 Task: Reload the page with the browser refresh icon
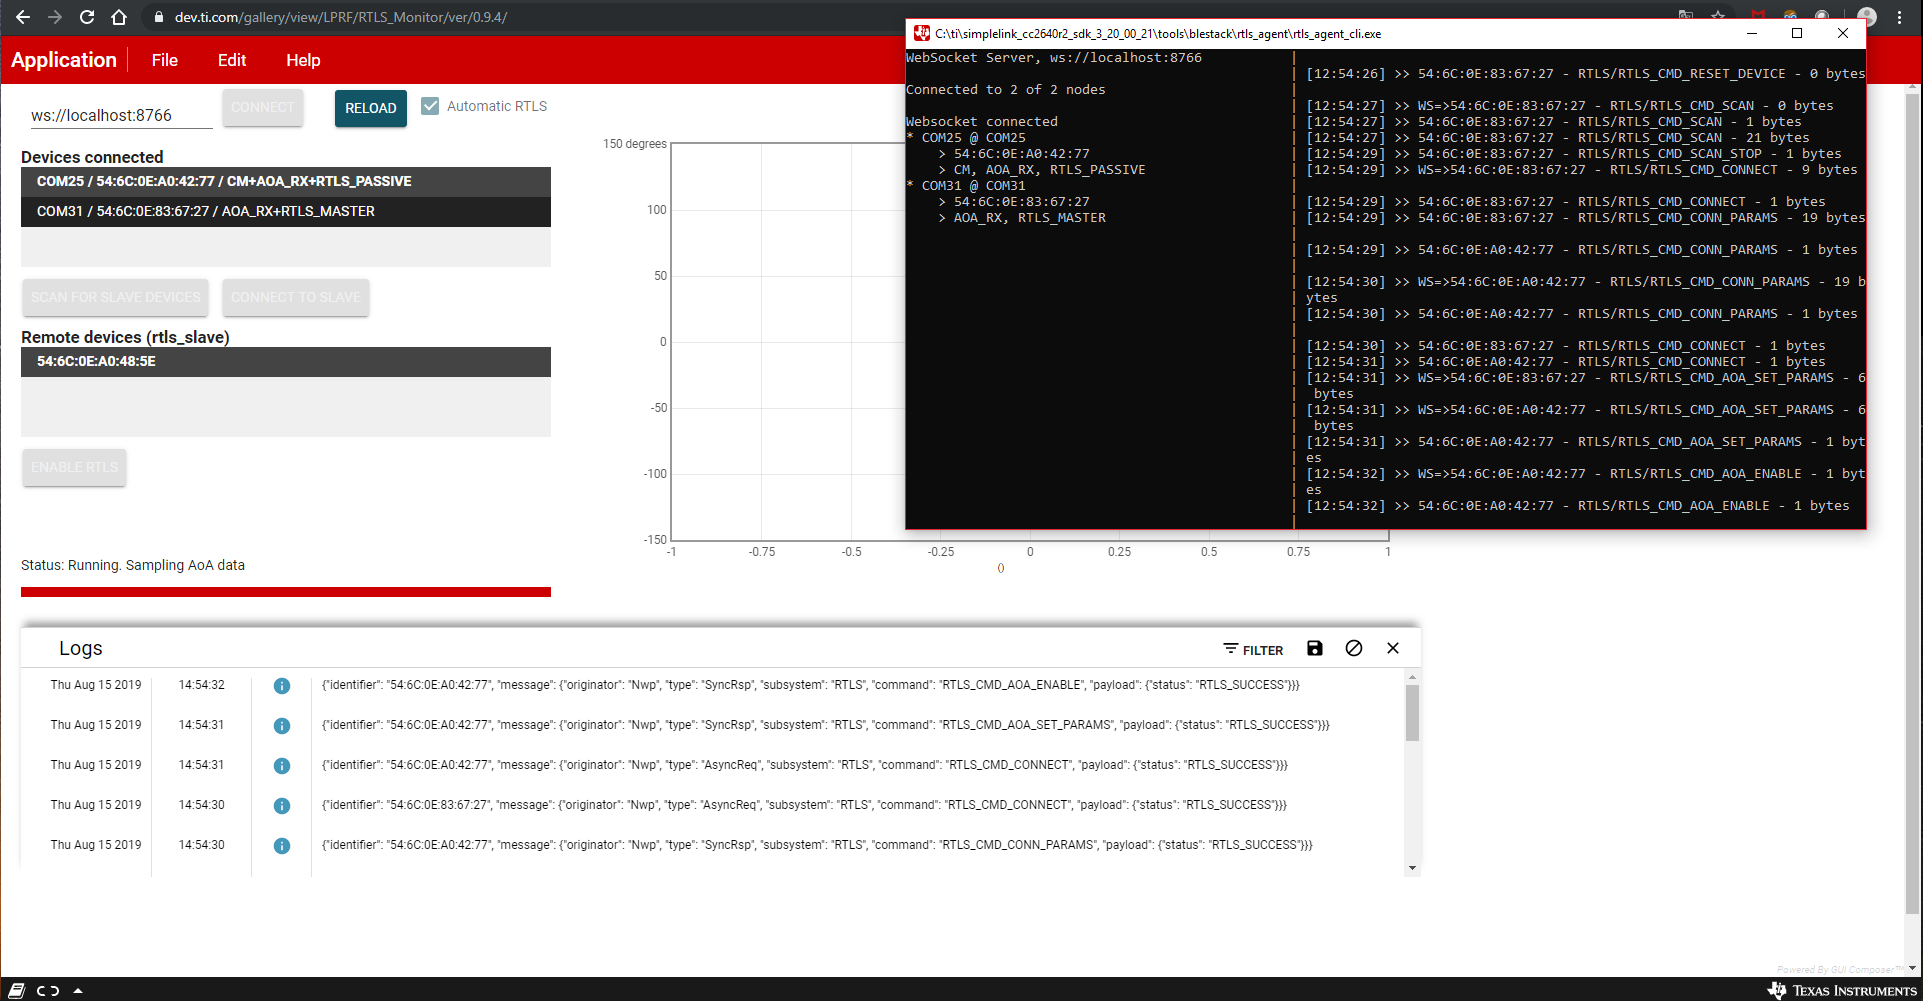pyautogui.click(x=87, y=17)
